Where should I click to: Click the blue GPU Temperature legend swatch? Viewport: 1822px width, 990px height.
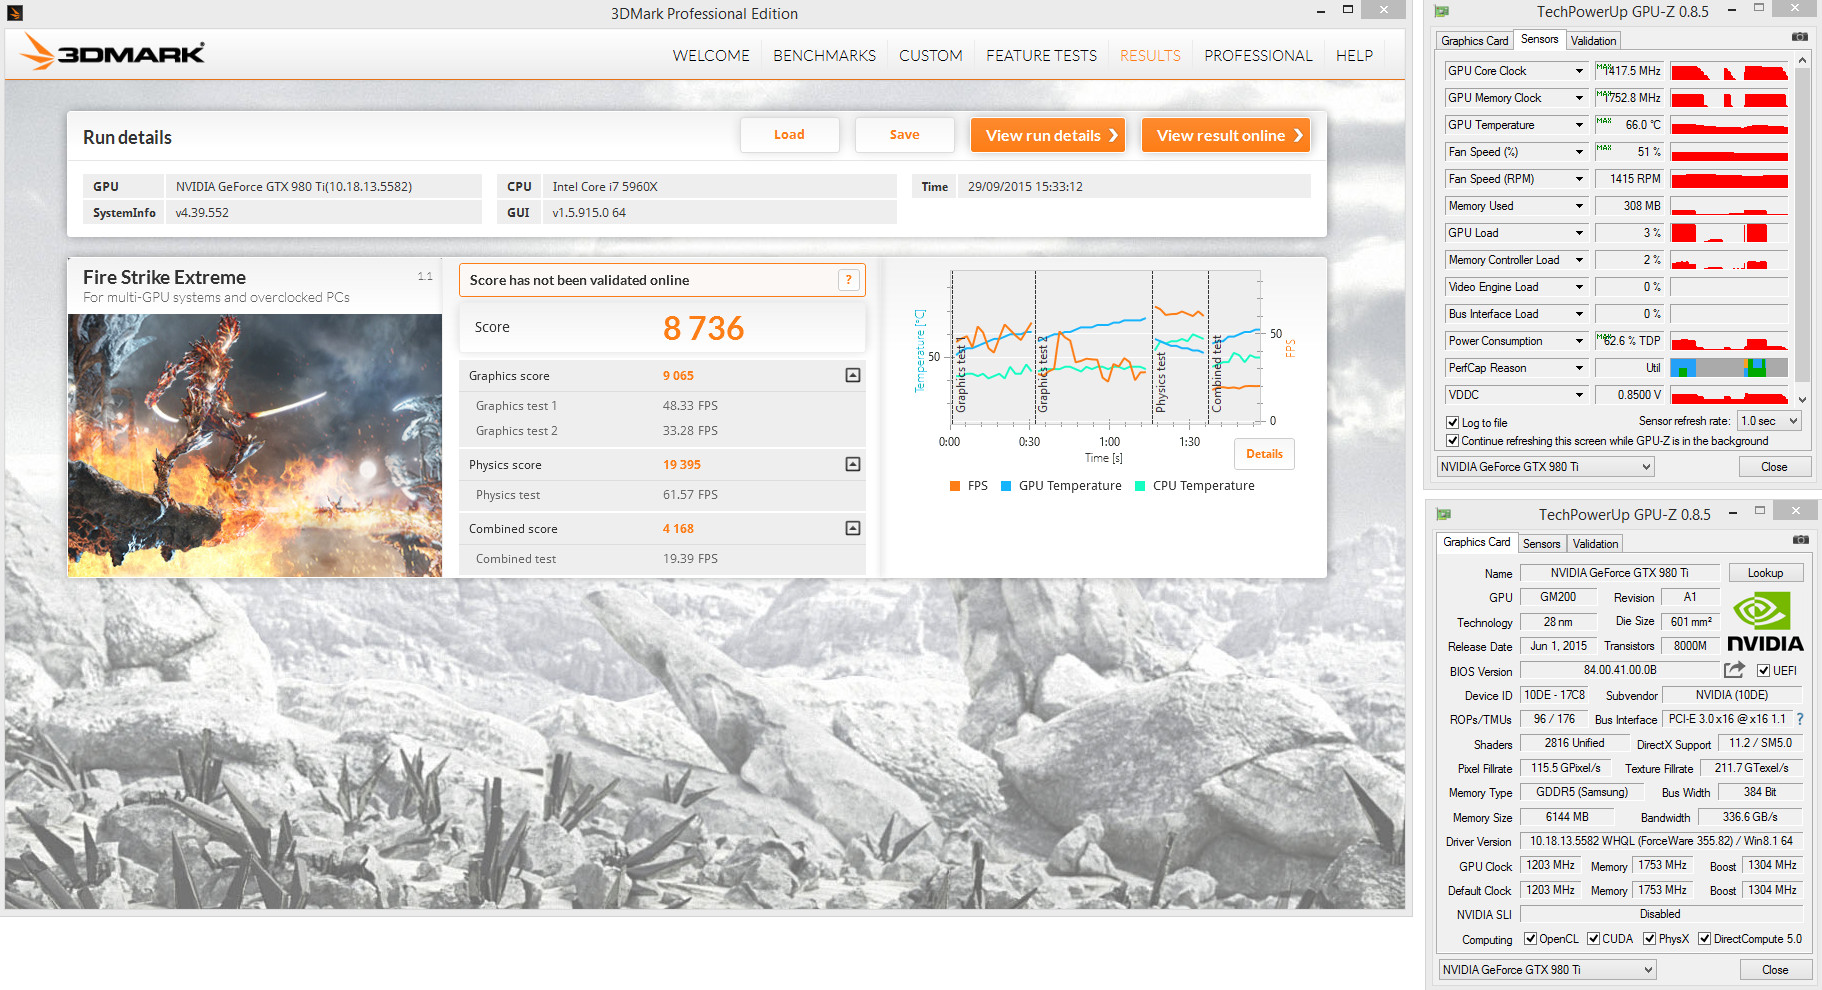click(x=1006, y=486)
